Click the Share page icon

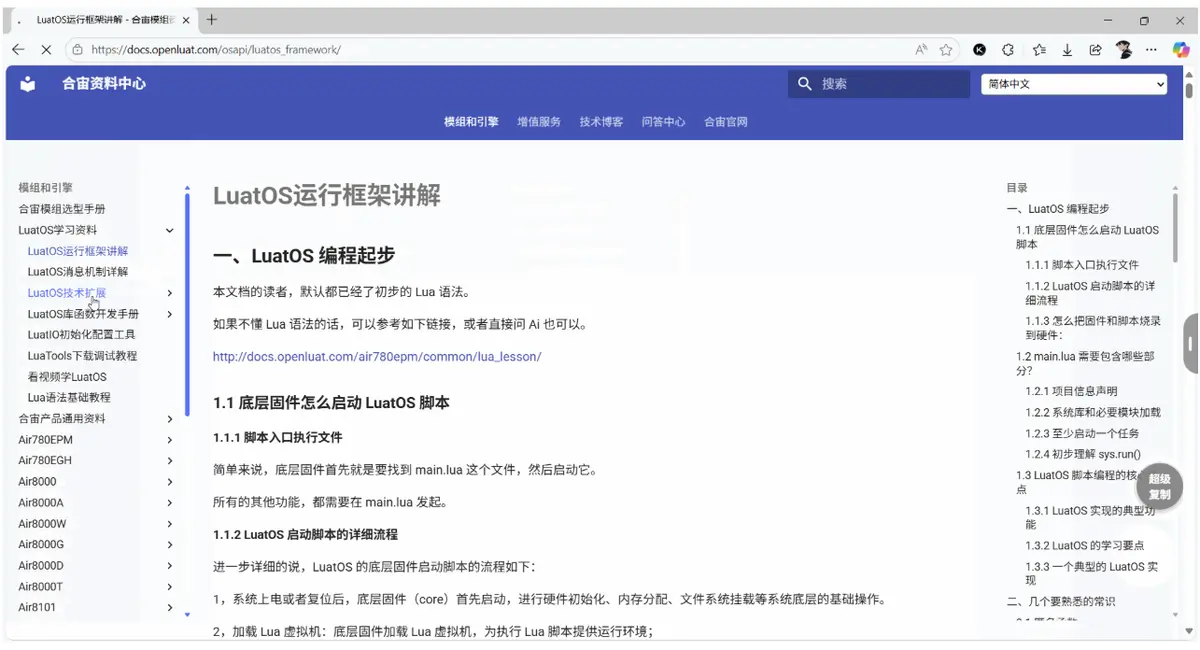coord(1095,49)
